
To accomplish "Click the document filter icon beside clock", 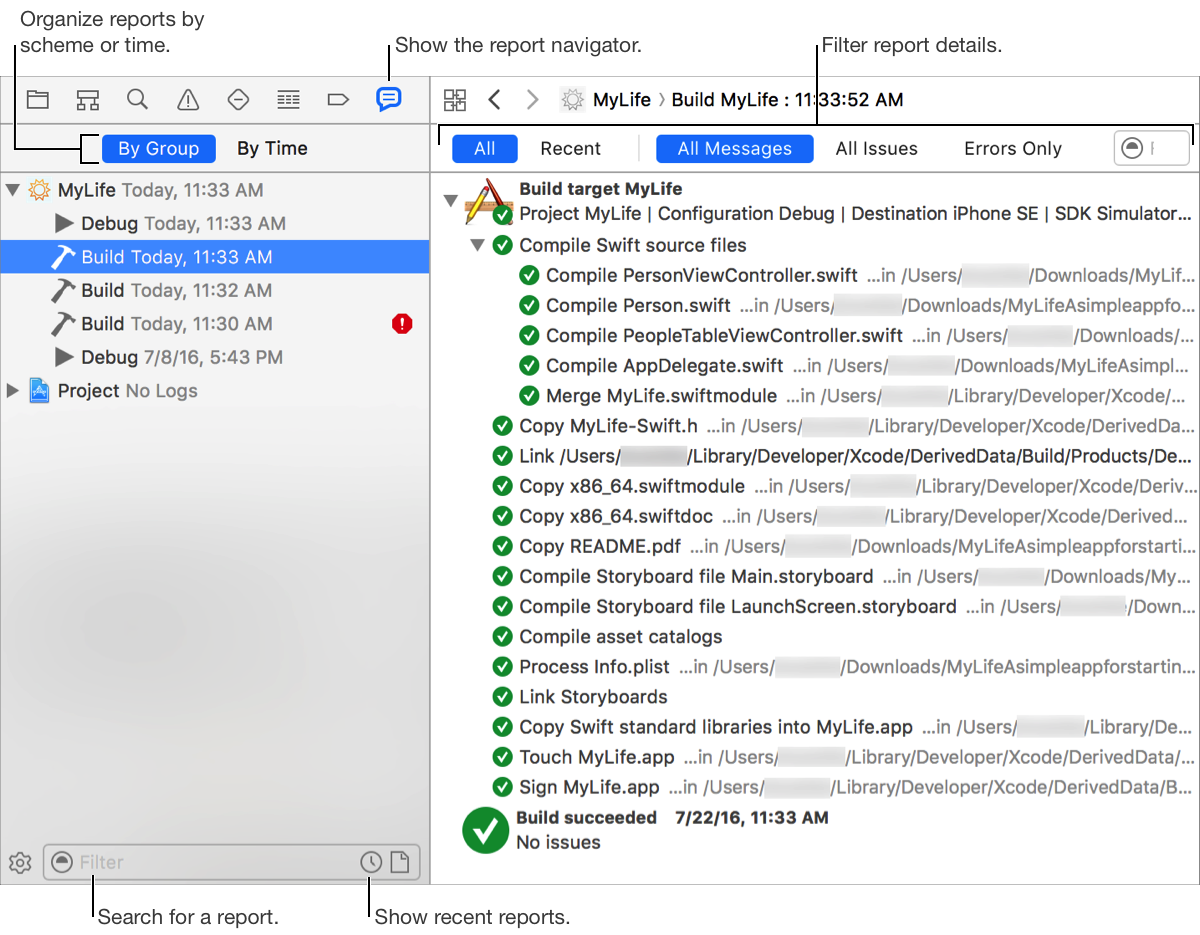I will (x=400, y=862).
